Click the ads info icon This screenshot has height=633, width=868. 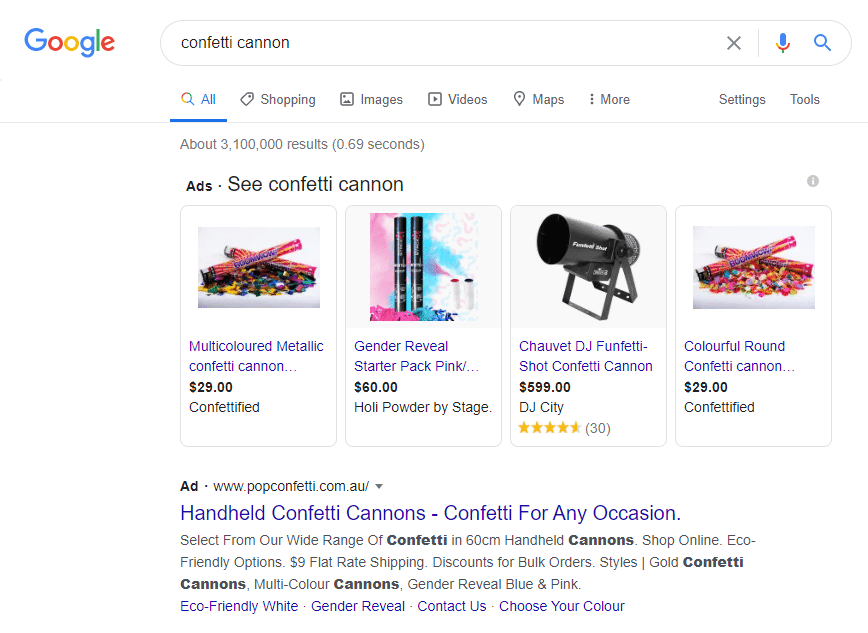tap(813, 181)
